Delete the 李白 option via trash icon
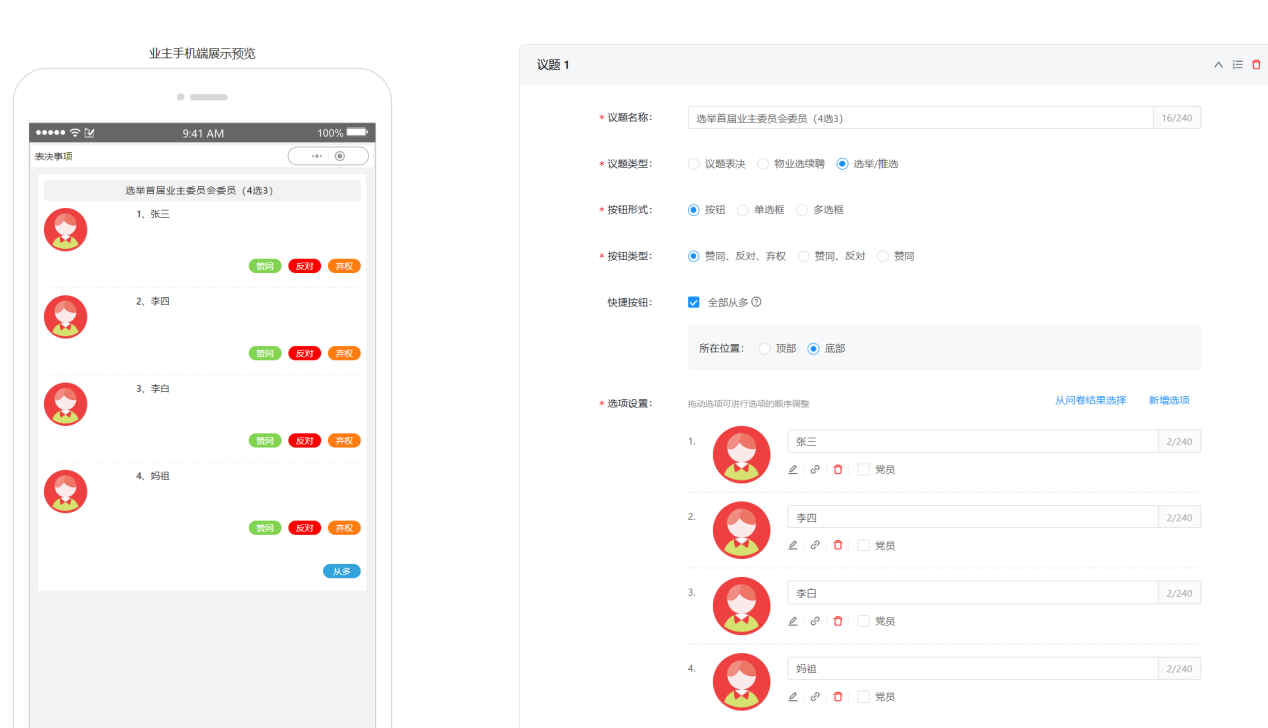1268x728 pixels. [x=838, y=621]
